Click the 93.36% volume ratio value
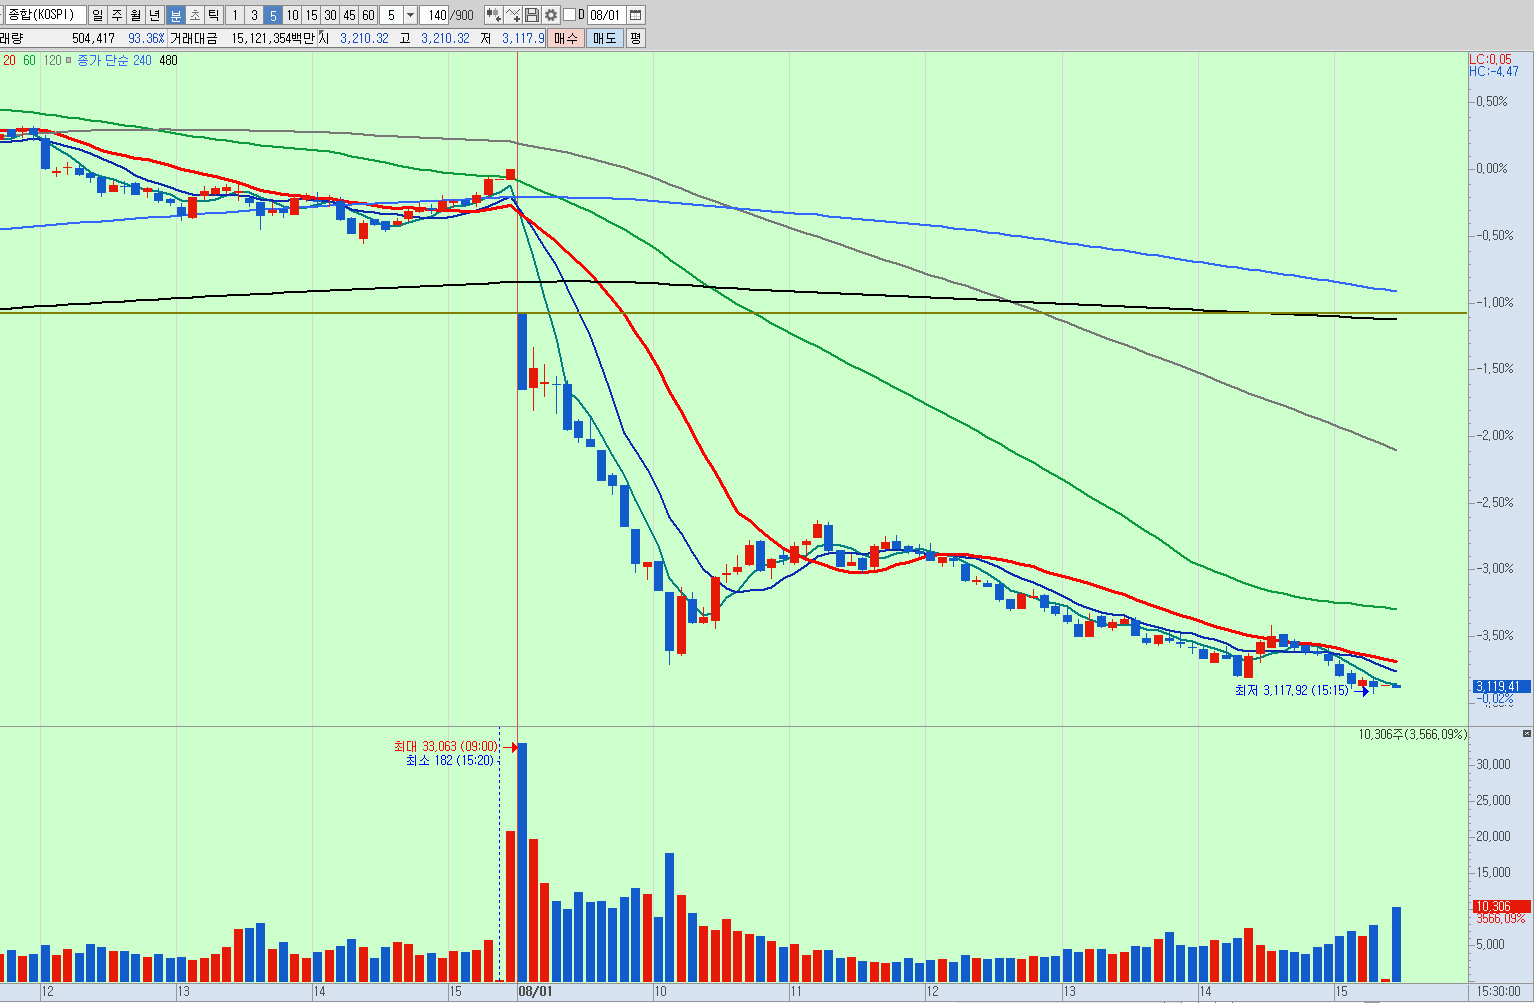Viewport: 1534px width, 1003px height. (146, 38)
